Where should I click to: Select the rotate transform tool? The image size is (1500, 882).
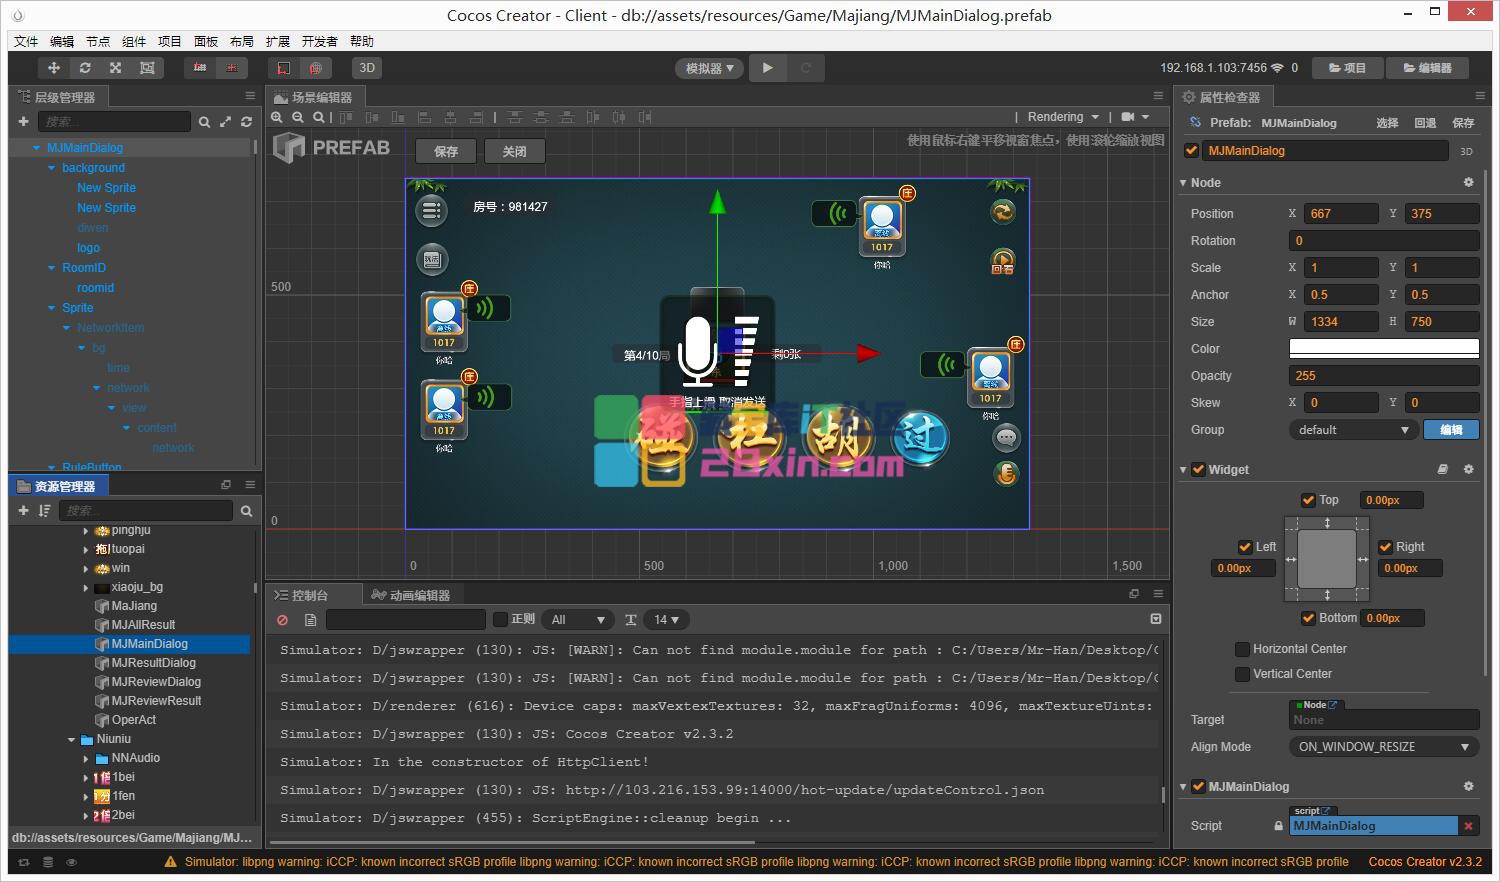(85, 68)
